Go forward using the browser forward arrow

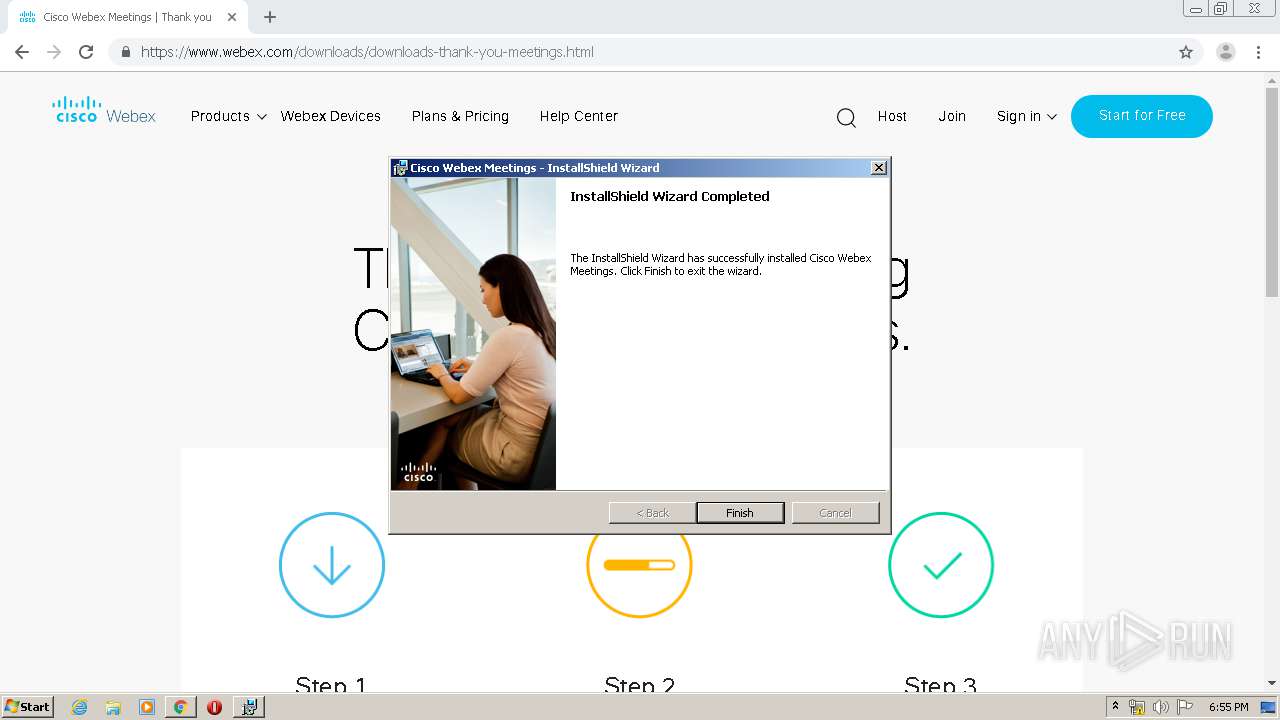(54, 52)
